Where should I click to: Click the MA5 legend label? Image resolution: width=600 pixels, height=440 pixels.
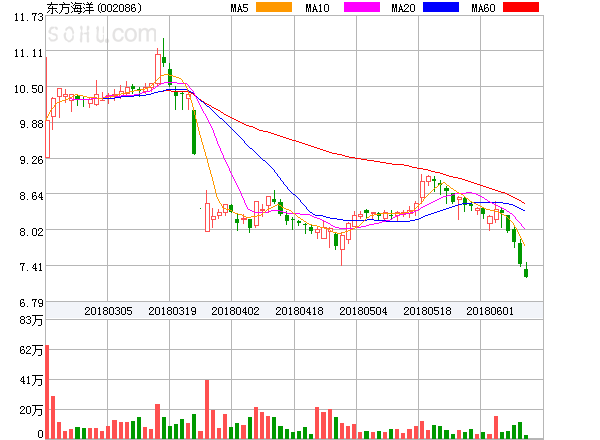(x=239, y=8)
